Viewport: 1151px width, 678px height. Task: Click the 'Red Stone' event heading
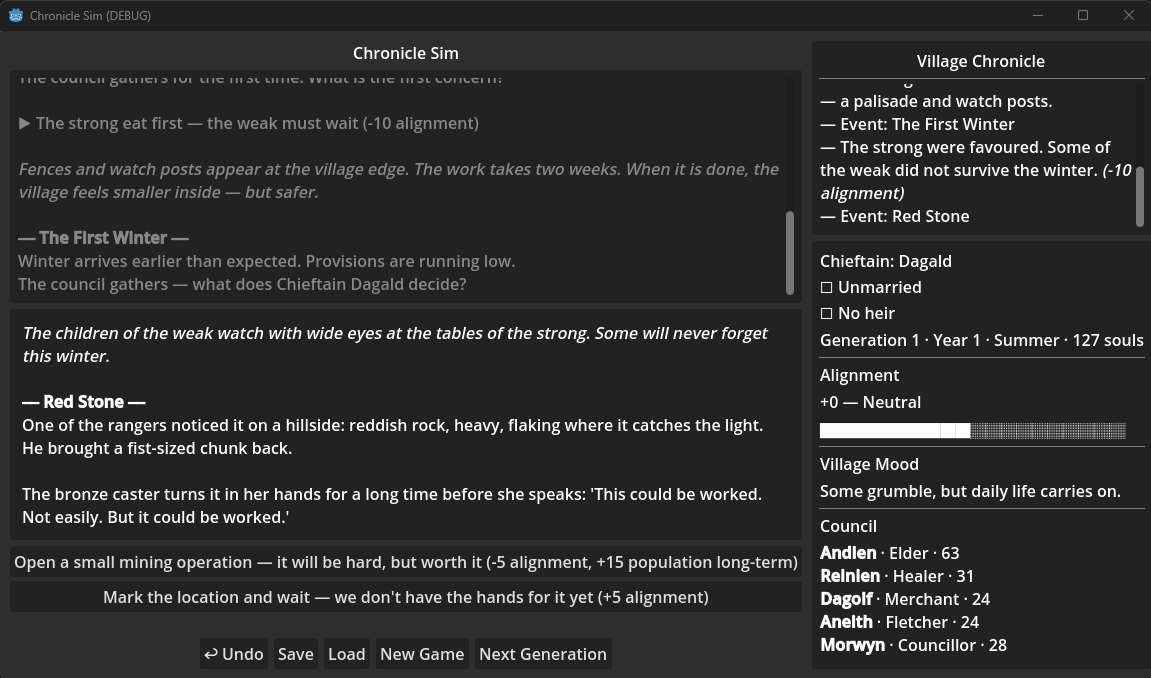[x=84, y=402]
